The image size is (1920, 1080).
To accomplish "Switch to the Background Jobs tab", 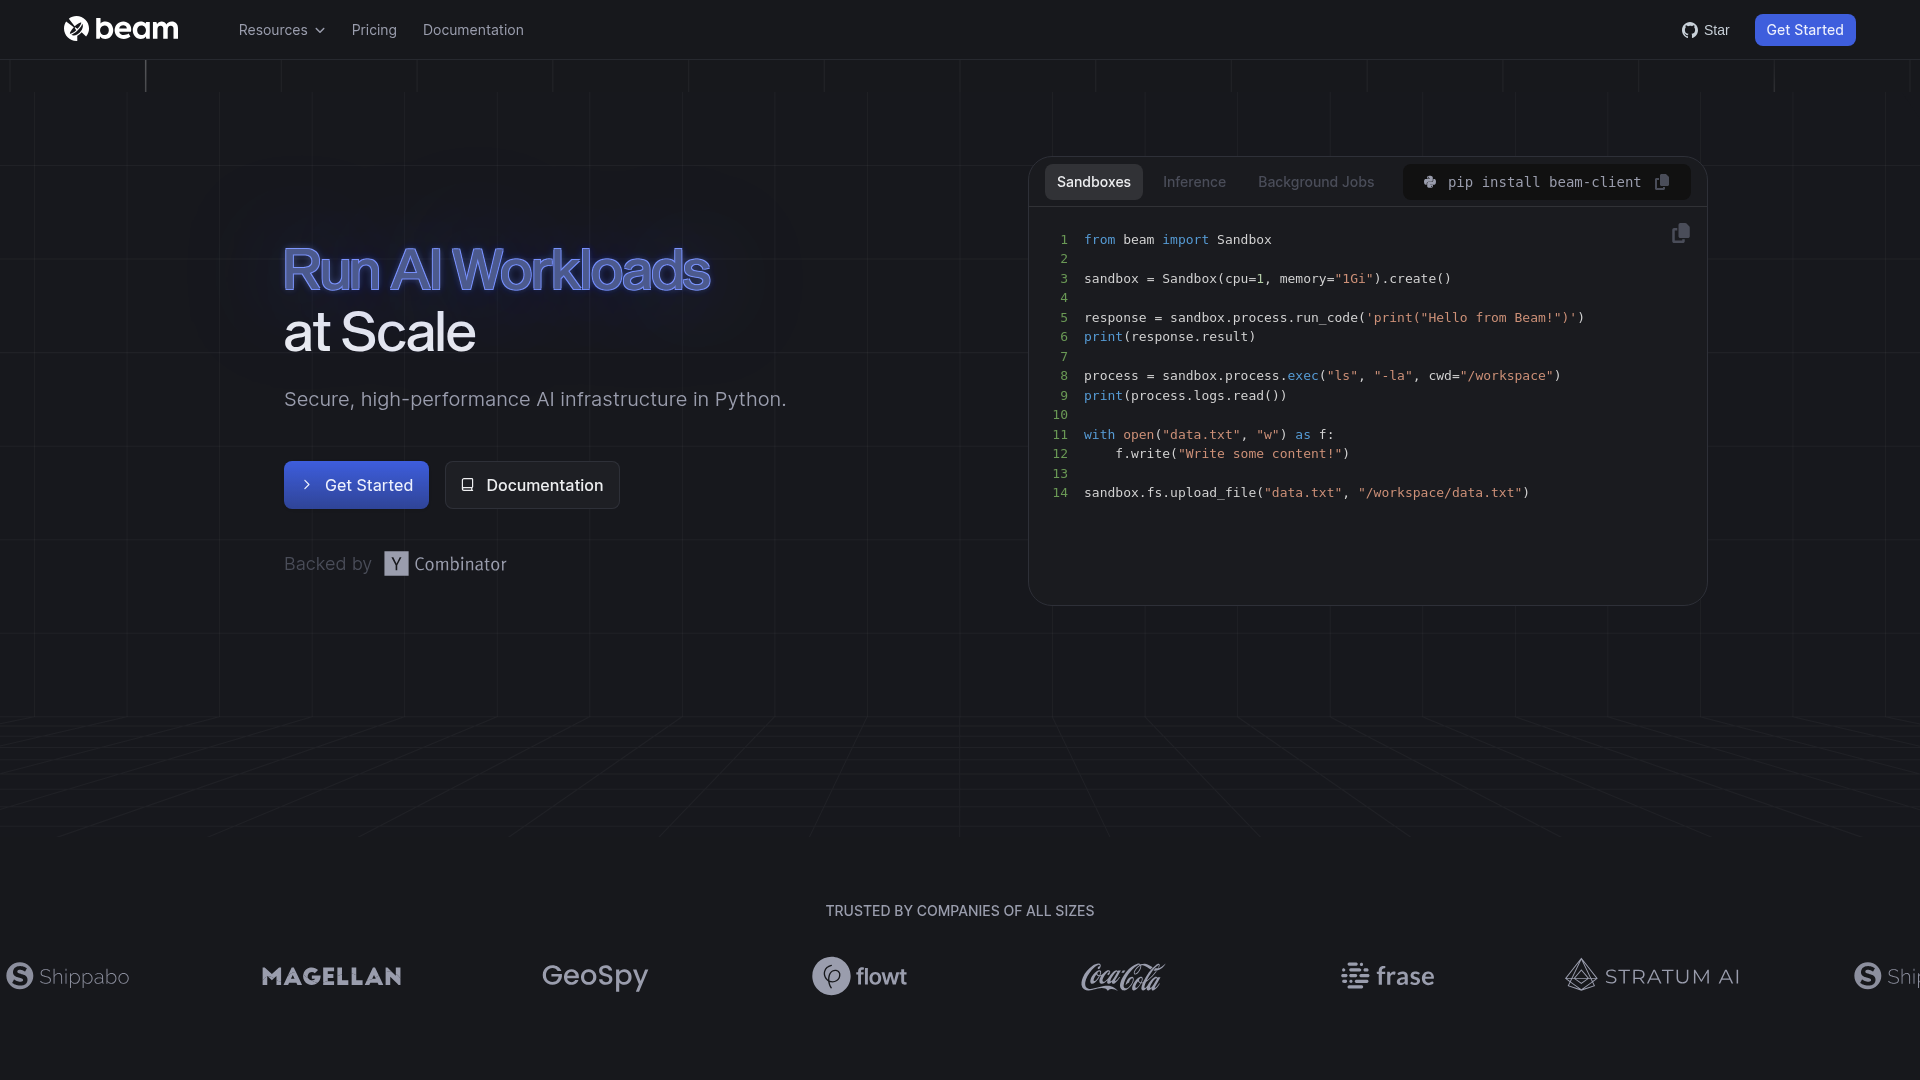I will click(1316, 182).
